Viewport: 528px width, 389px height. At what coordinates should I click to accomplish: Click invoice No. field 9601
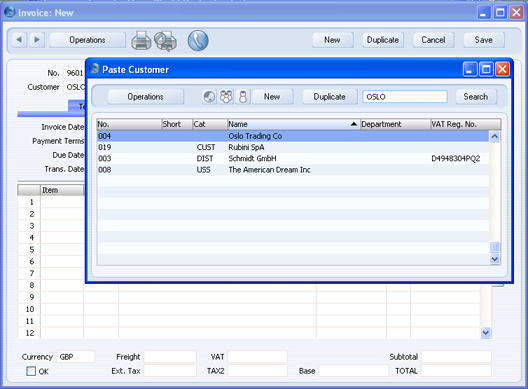pos(74,73)
